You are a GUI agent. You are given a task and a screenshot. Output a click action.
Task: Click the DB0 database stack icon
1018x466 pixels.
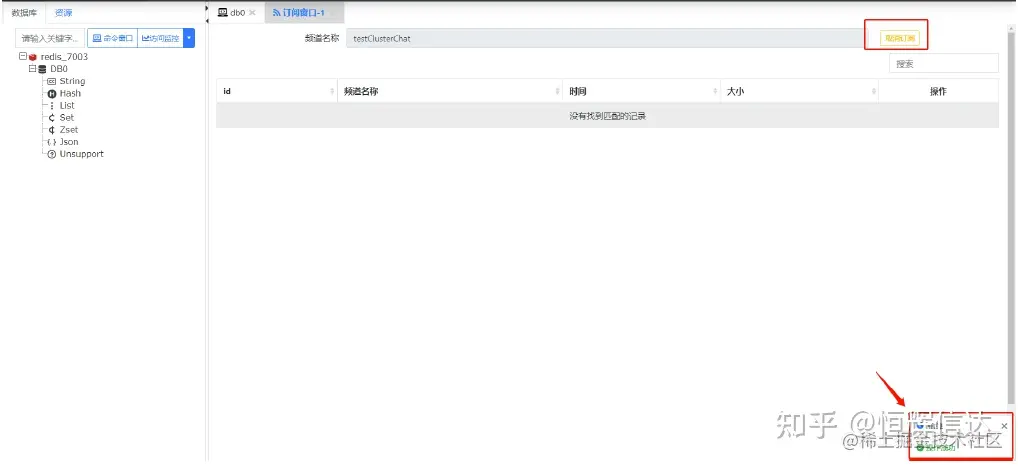click(42, 69)
